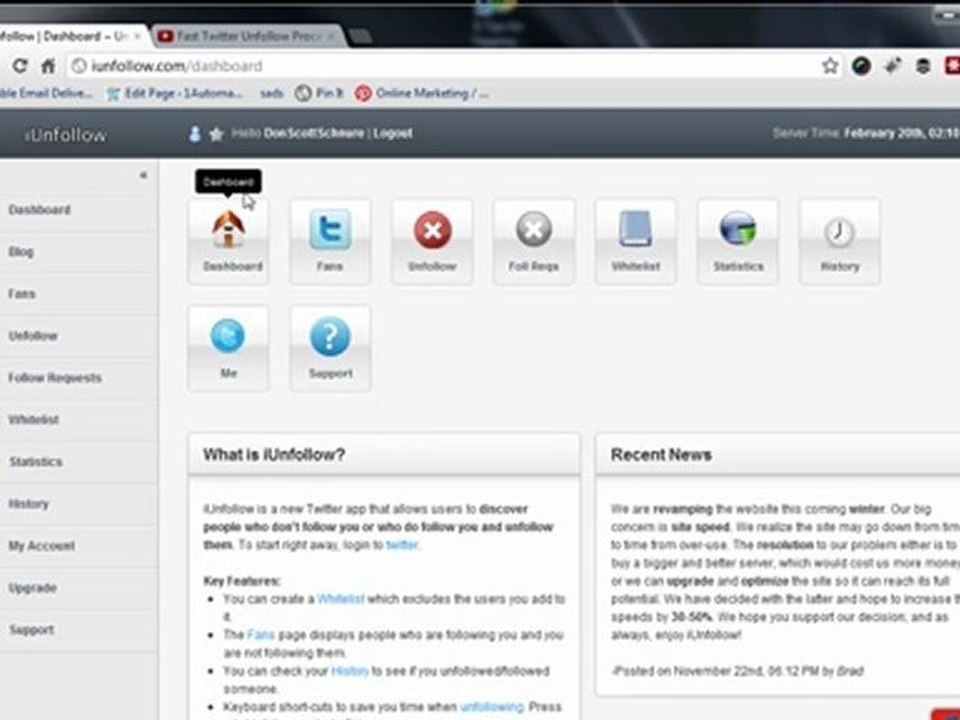The height and width of the screenshot is (720, 960).
Task: Click the browser home icon
Action: pyautogui.click(x=48, y=66)
